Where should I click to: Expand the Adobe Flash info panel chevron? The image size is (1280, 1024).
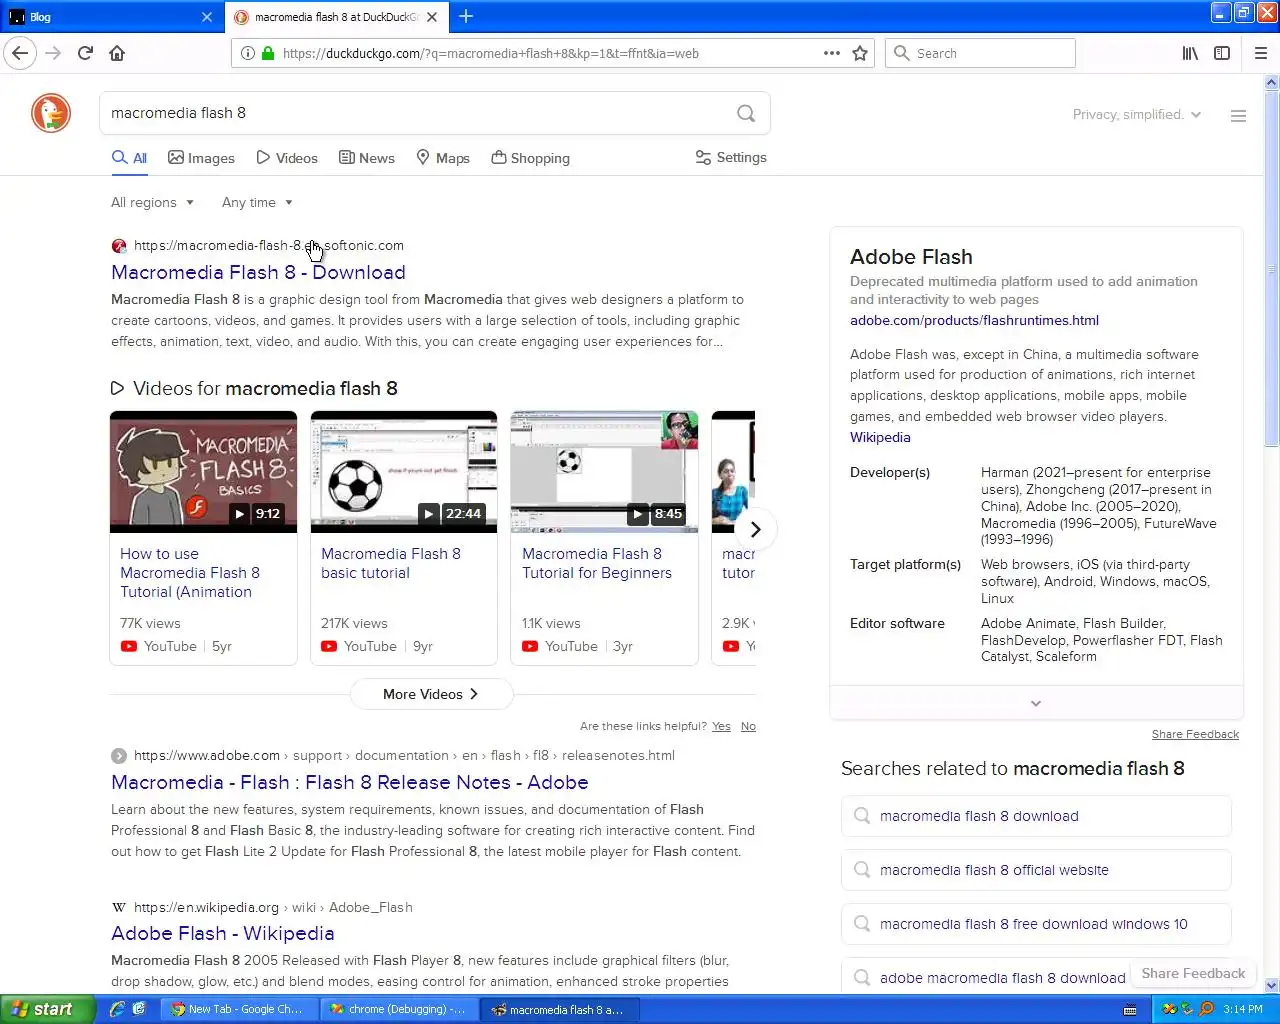tap(1036, 703)
